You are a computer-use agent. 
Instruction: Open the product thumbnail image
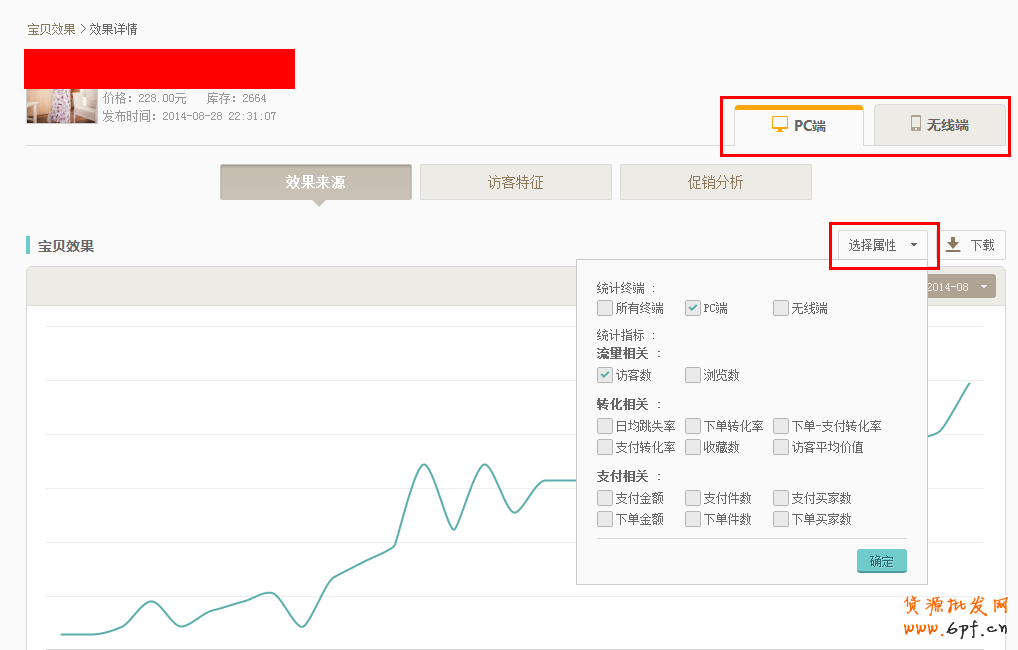pos(62,106)
